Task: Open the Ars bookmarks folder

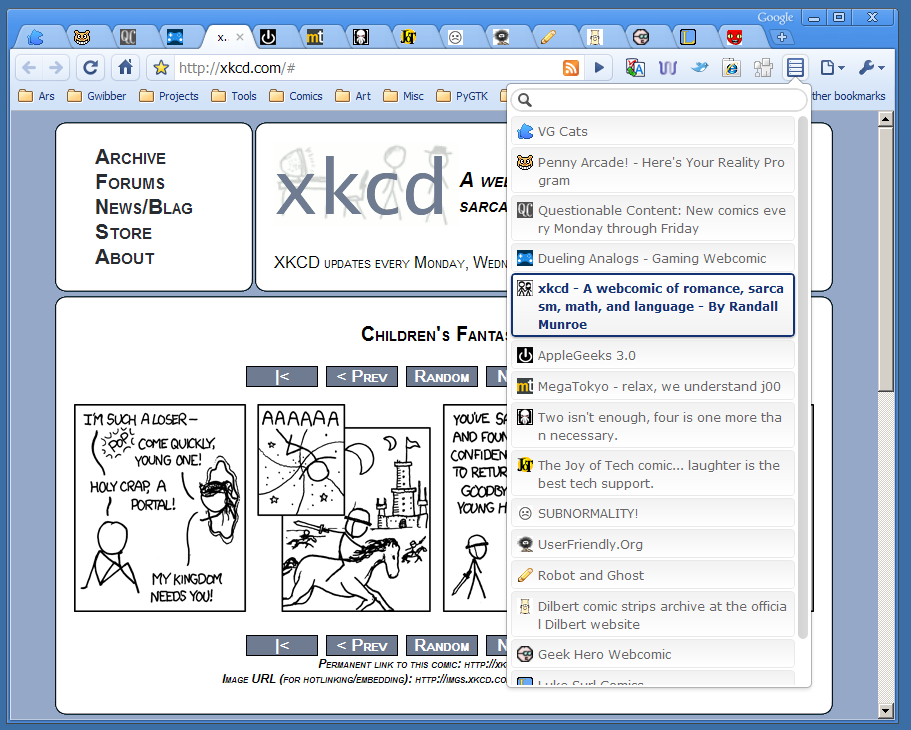Action: (x=37, y=96)
